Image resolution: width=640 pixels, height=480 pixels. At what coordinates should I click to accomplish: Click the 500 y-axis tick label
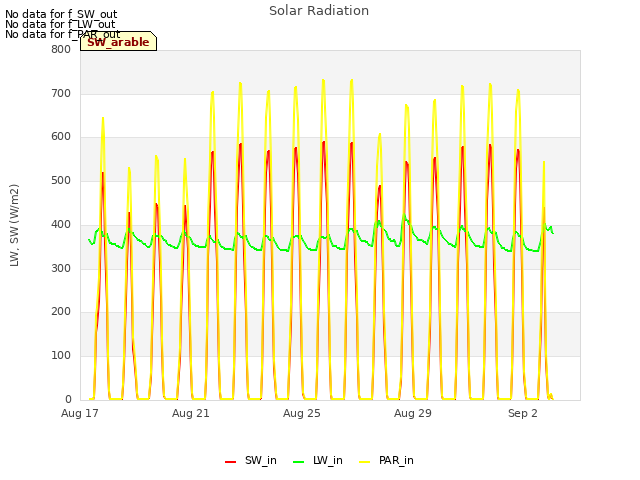pyautogui.click(x=61, y=180)
